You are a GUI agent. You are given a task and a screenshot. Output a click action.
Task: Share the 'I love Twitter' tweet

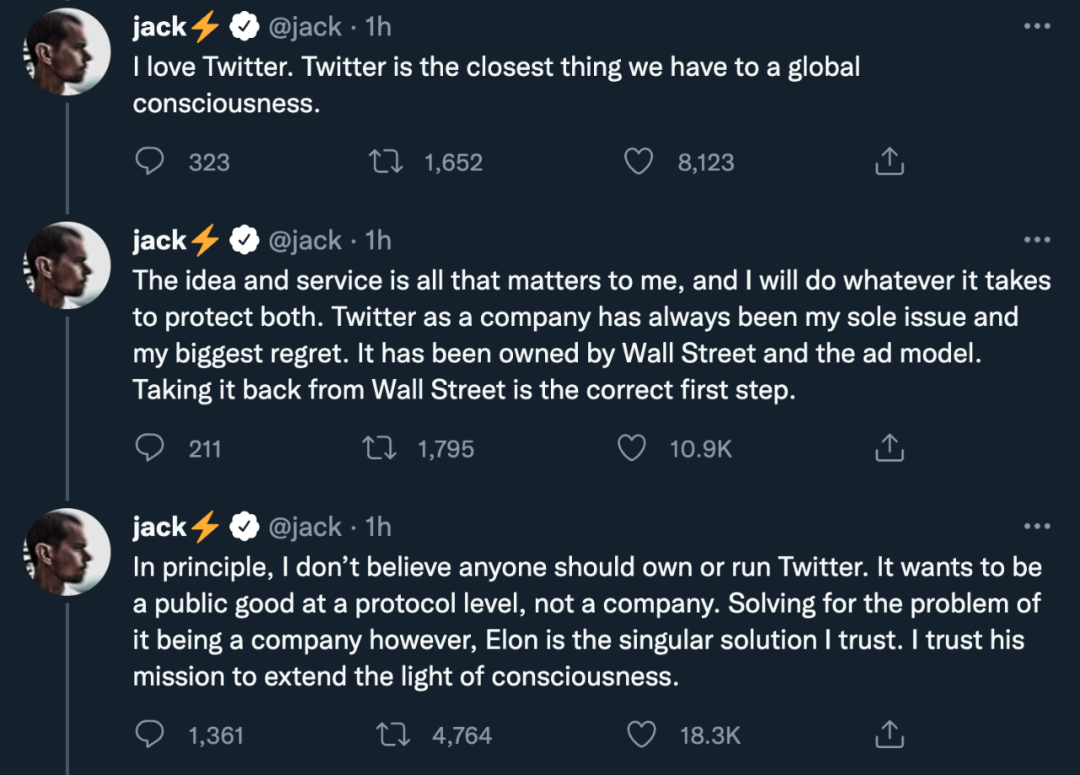click(x=889, y=162)
